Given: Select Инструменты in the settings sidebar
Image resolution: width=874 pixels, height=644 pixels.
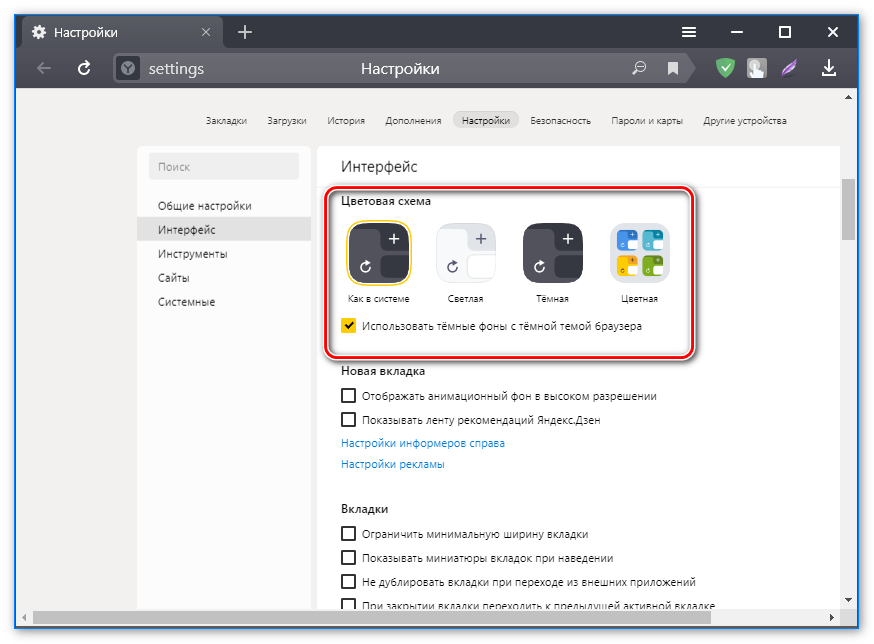Looking at the screenshot, I should 192,254.
